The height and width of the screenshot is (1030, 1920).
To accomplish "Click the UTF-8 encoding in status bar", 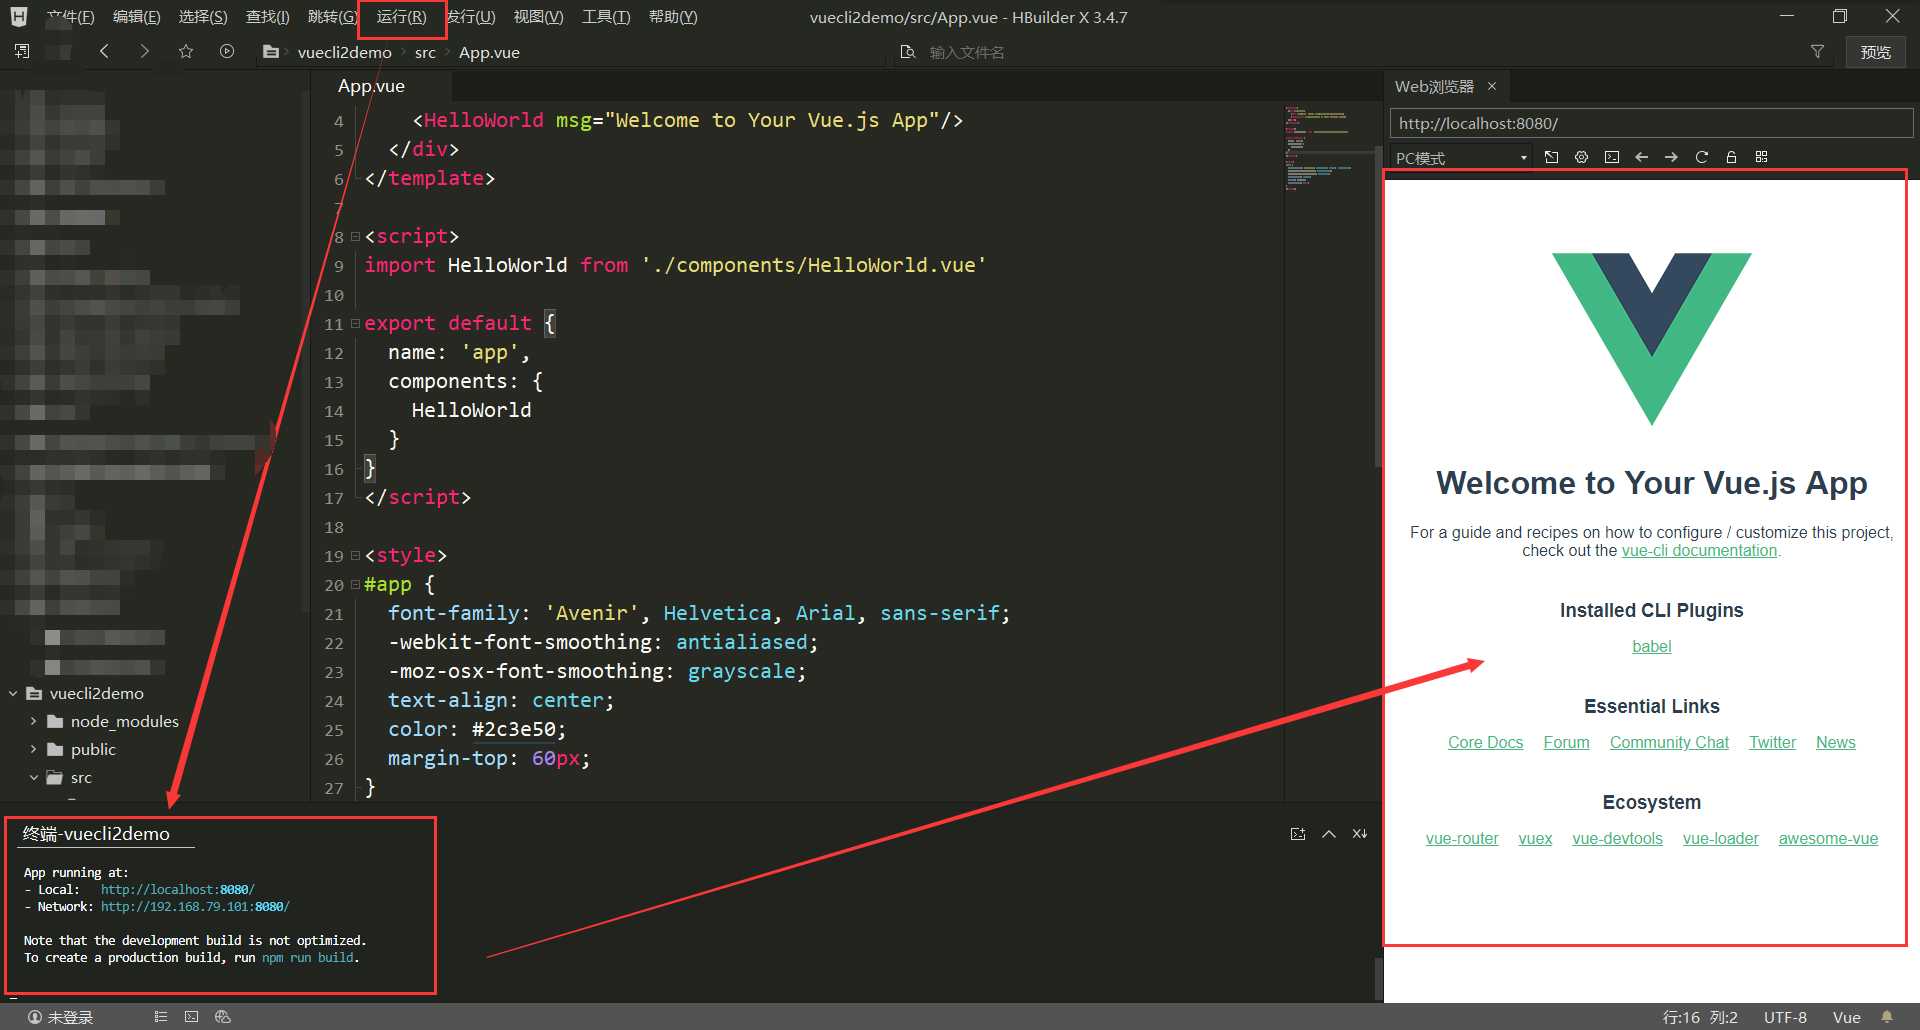I will tap(1785, 1017).
